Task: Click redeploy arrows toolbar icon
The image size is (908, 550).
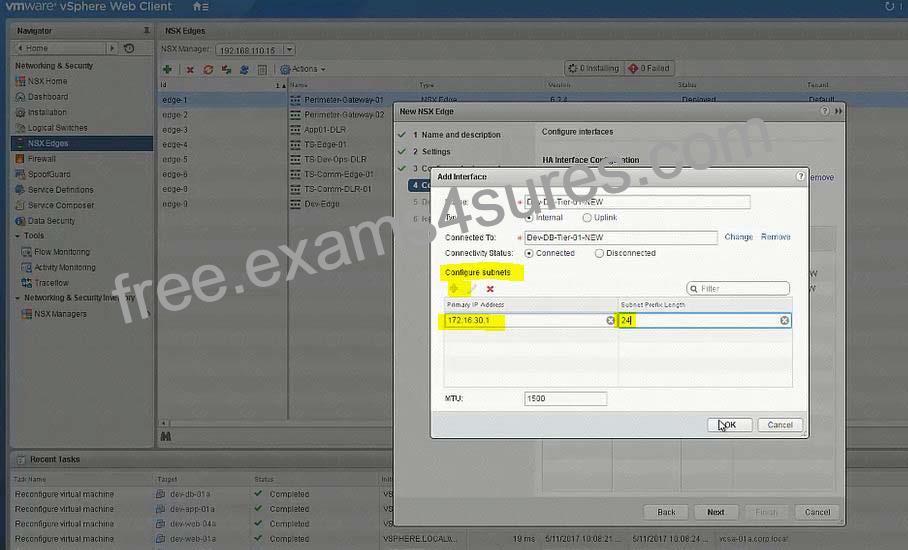Action: [226, 69]
